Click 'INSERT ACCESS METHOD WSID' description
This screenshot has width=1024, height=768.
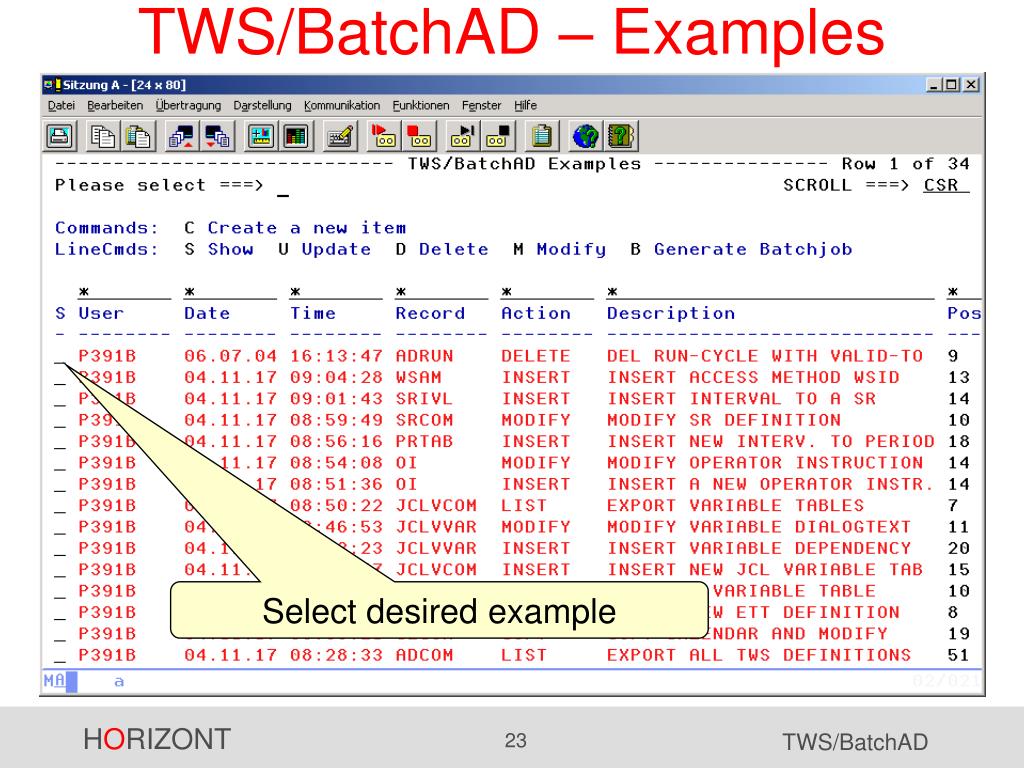pos(753,377)
